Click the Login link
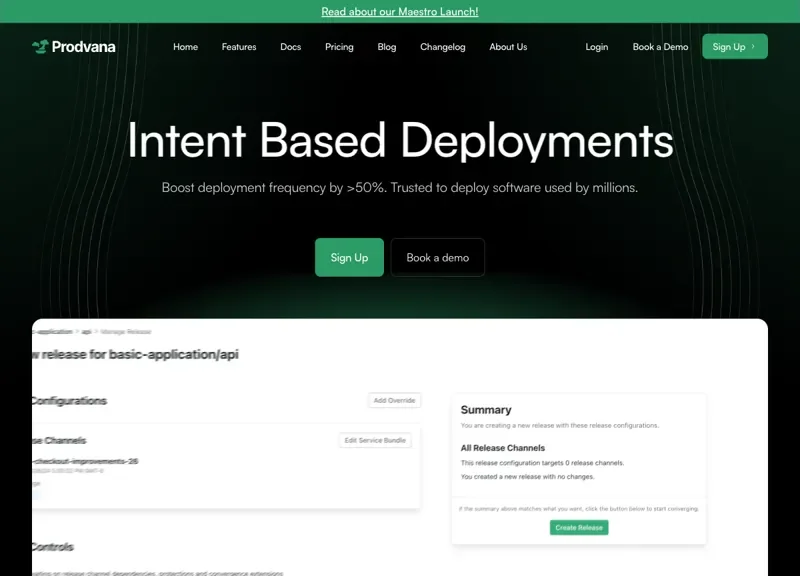 597,47
